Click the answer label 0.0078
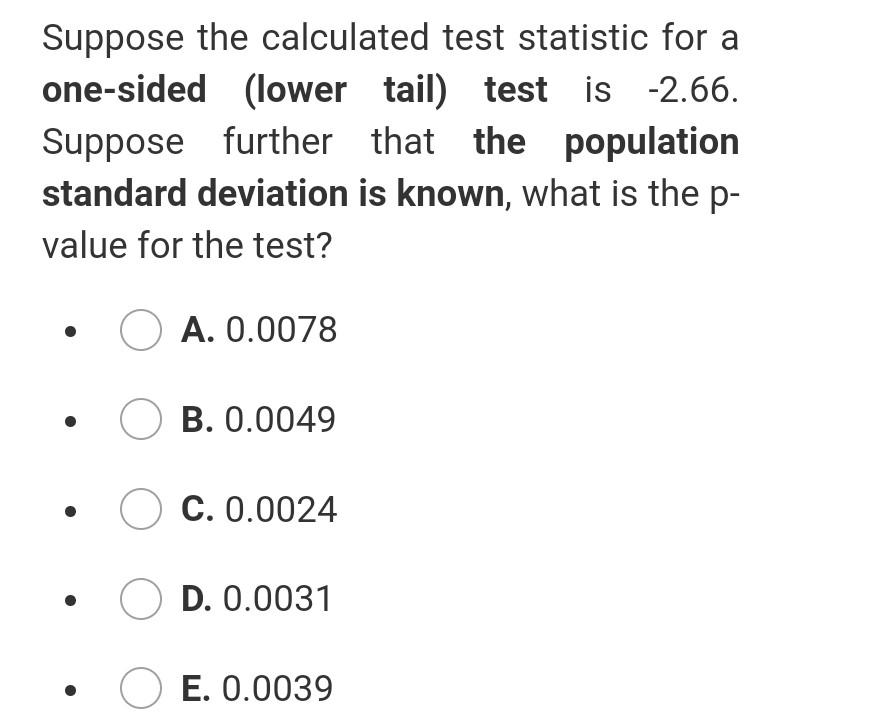880x720 pixels. tap(281, 330)
